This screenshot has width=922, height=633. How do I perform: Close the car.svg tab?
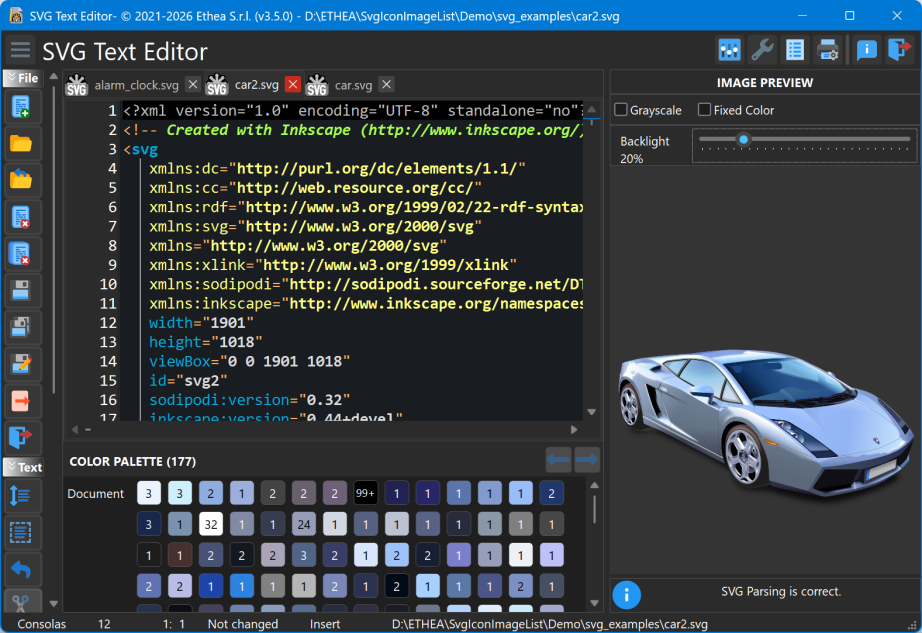click(x=386, y=85)
